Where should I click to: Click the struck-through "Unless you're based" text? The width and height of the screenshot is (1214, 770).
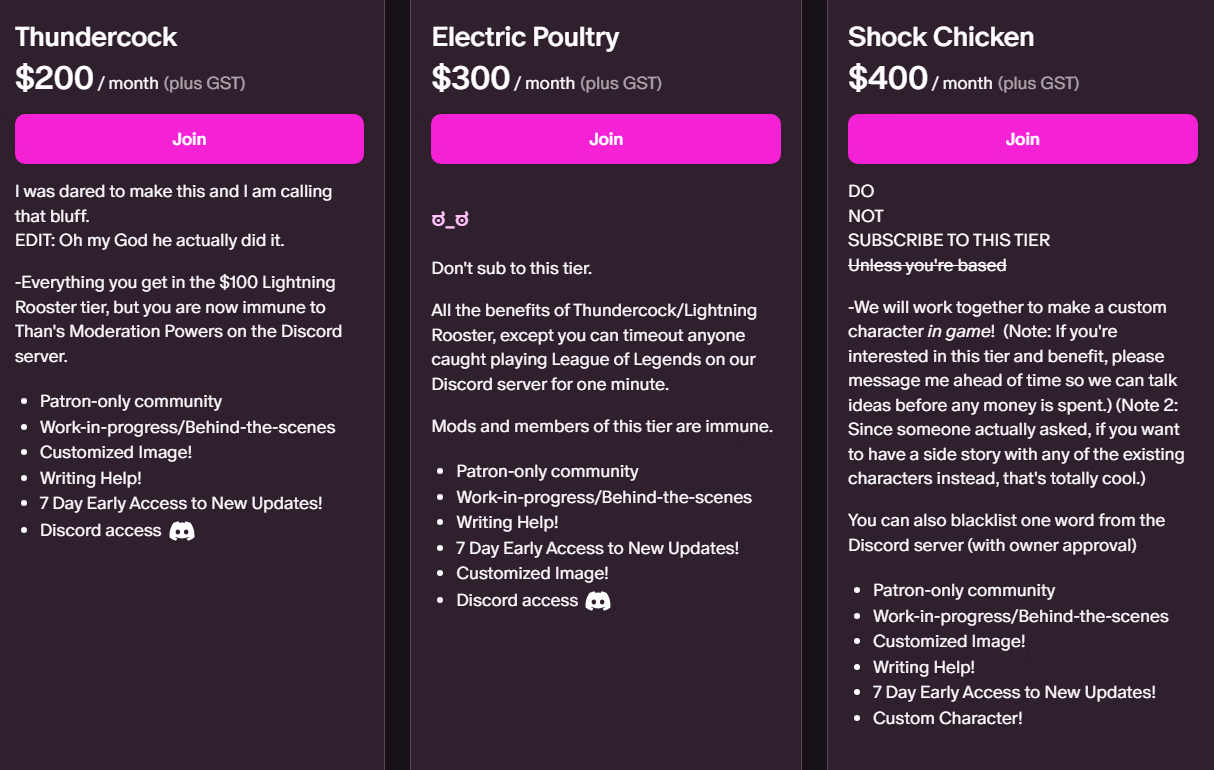[927, 265]
